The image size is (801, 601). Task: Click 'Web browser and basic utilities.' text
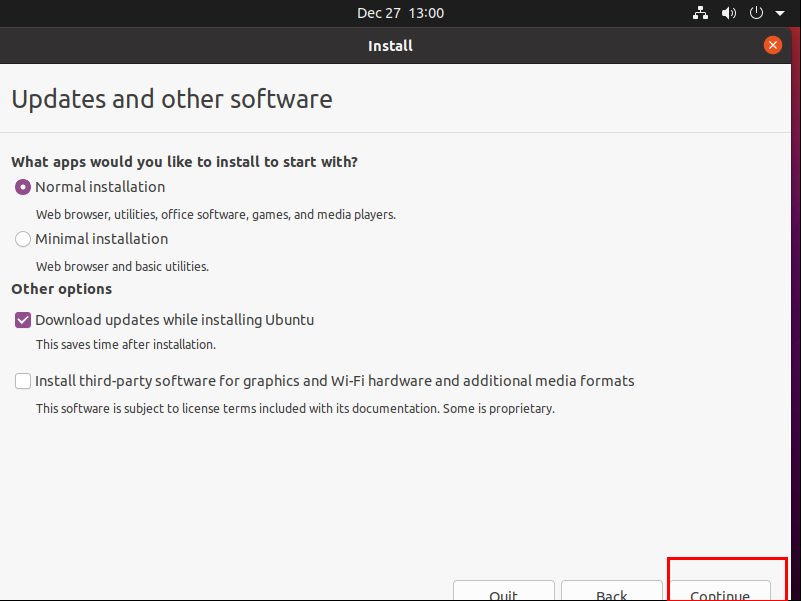coord(122,267)
